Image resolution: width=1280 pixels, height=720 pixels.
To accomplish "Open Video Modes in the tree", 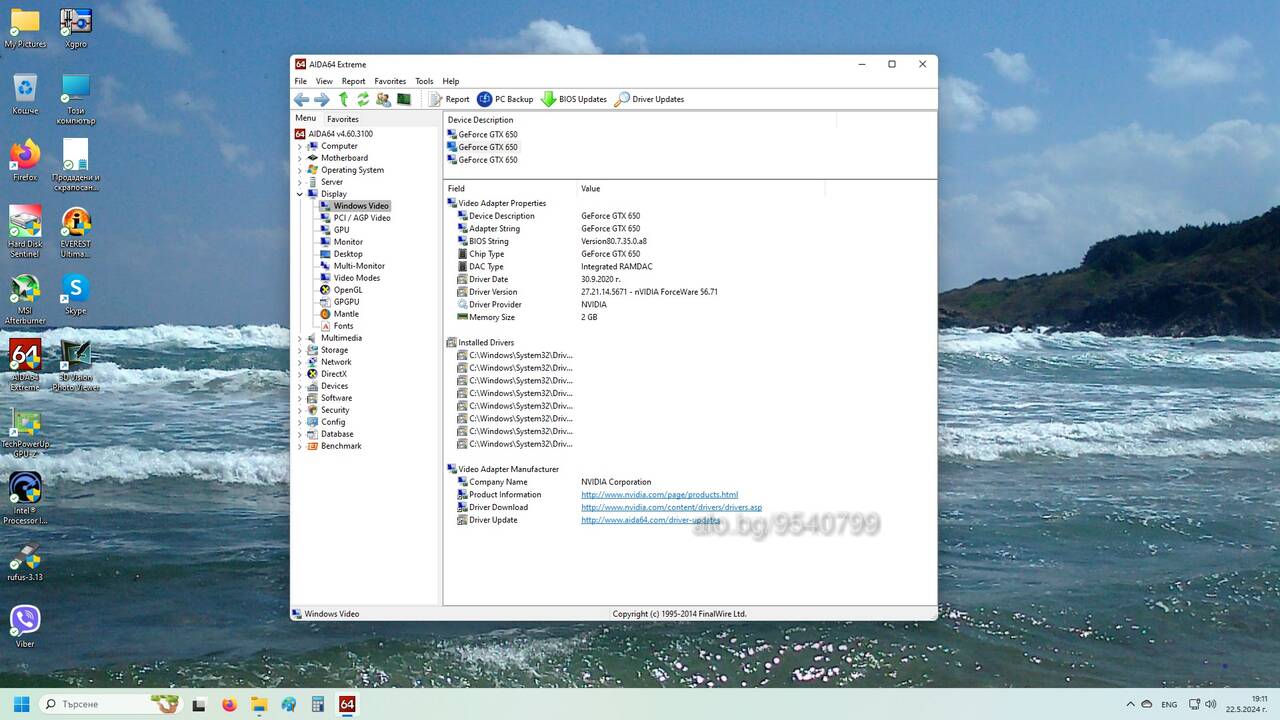I will pyautogui.click(x=357, y=278).
